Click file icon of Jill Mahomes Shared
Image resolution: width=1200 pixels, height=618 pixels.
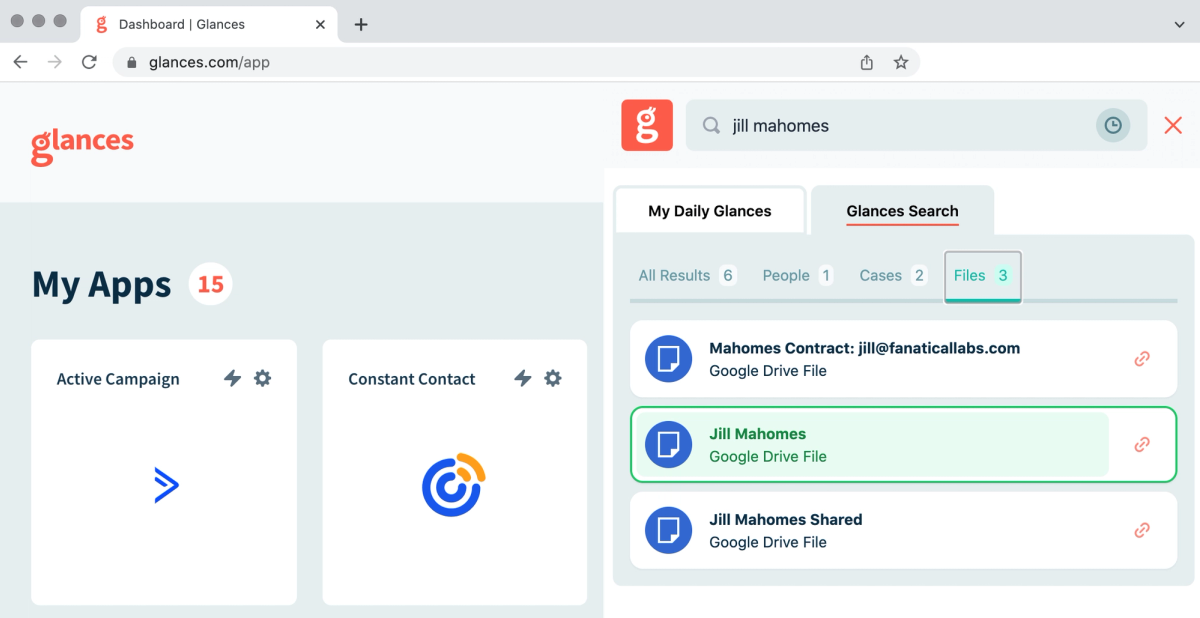pos(669,531)
